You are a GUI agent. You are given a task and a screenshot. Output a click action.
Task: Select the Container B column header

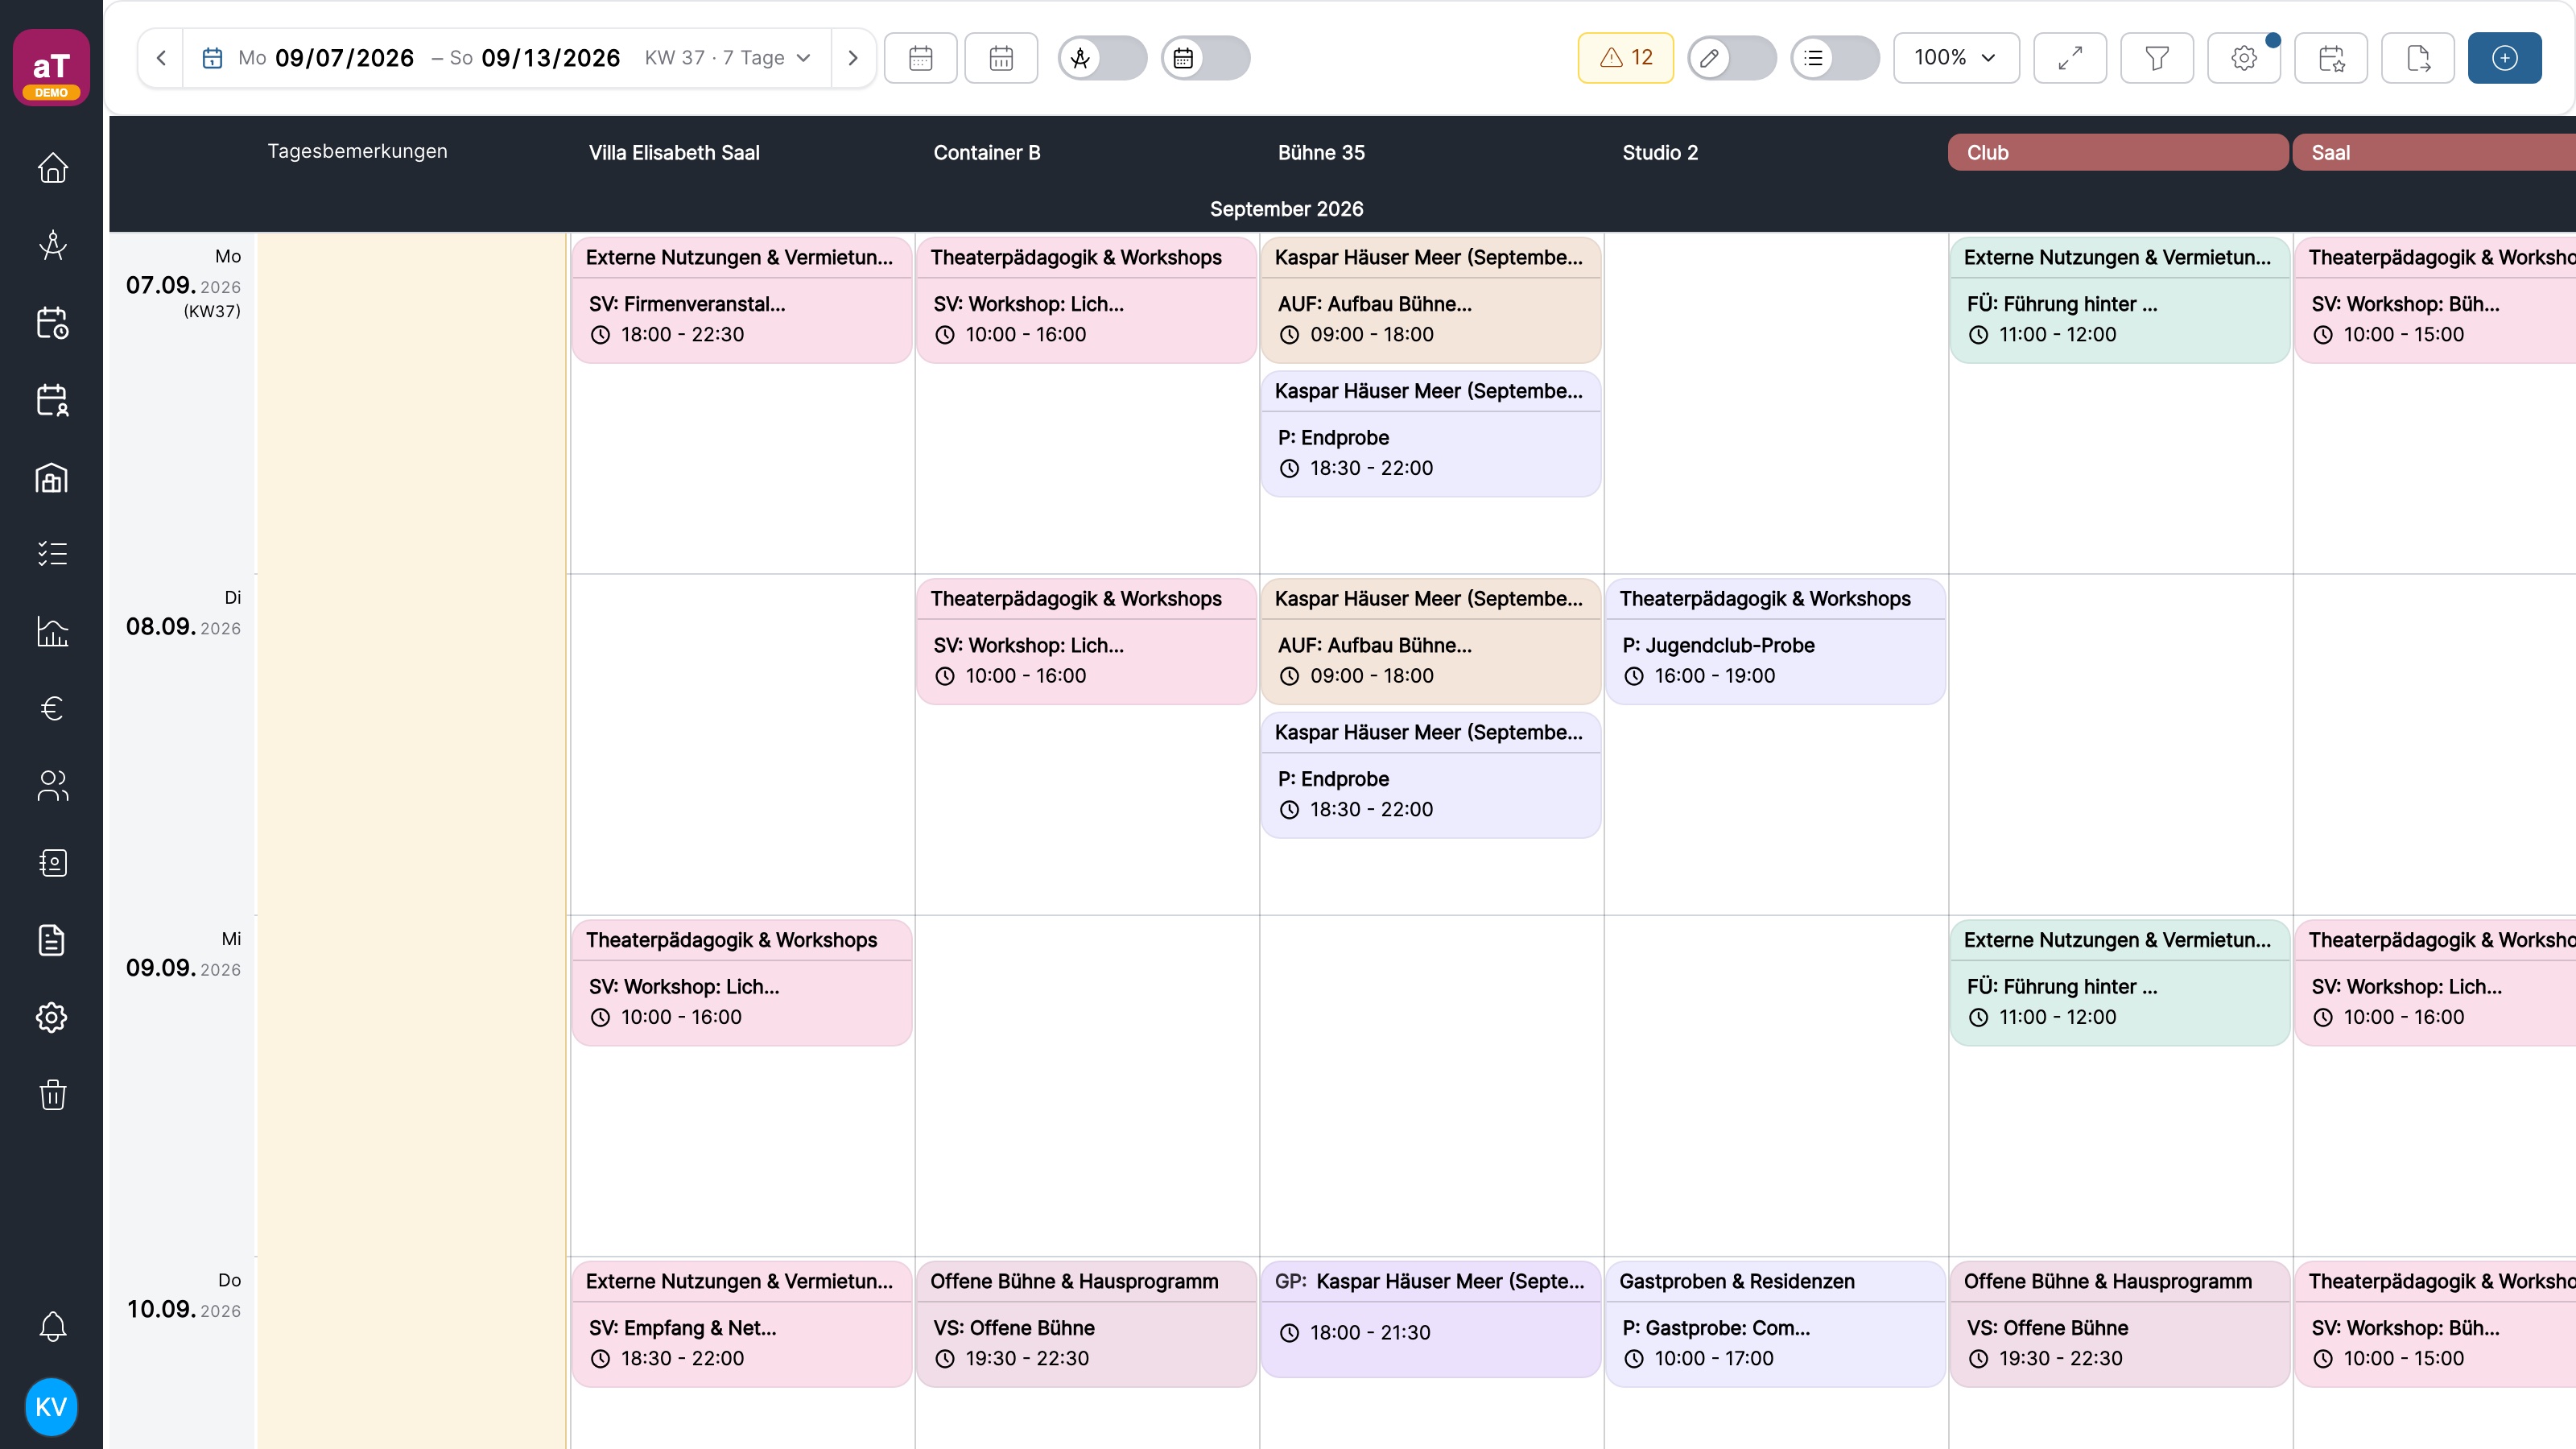(x=987, y=153)
